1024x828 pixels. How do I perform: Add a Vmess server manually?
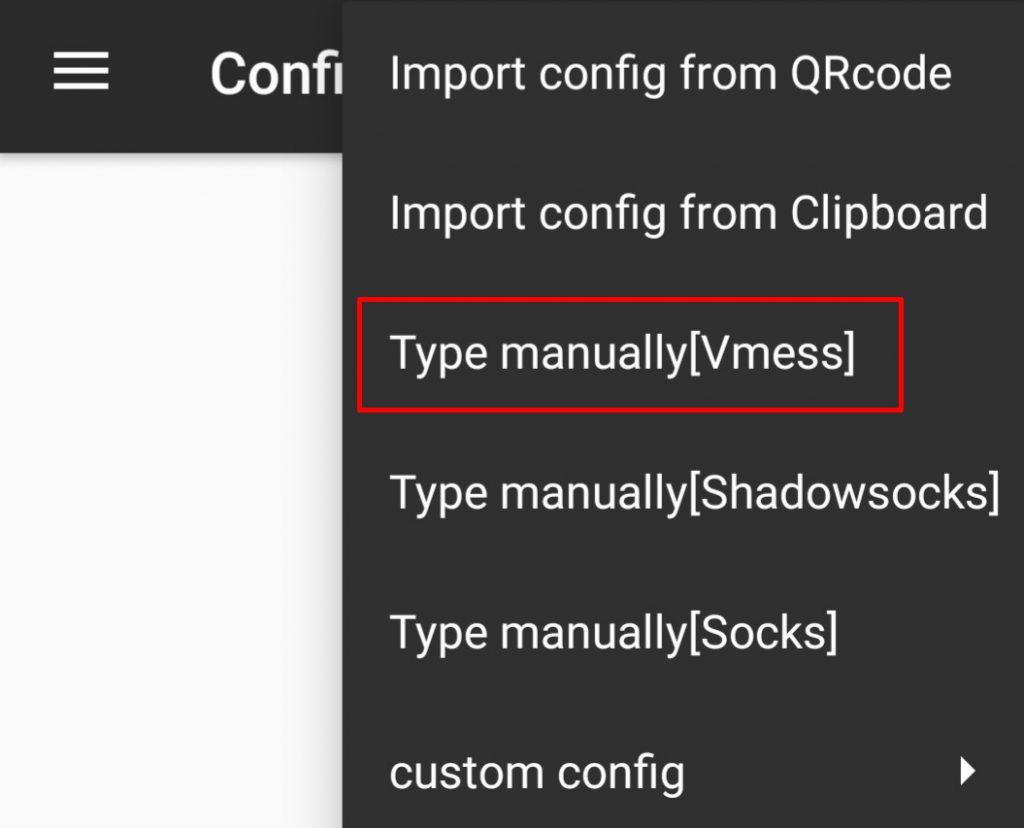pyautogui.click(x=622, y=353)
